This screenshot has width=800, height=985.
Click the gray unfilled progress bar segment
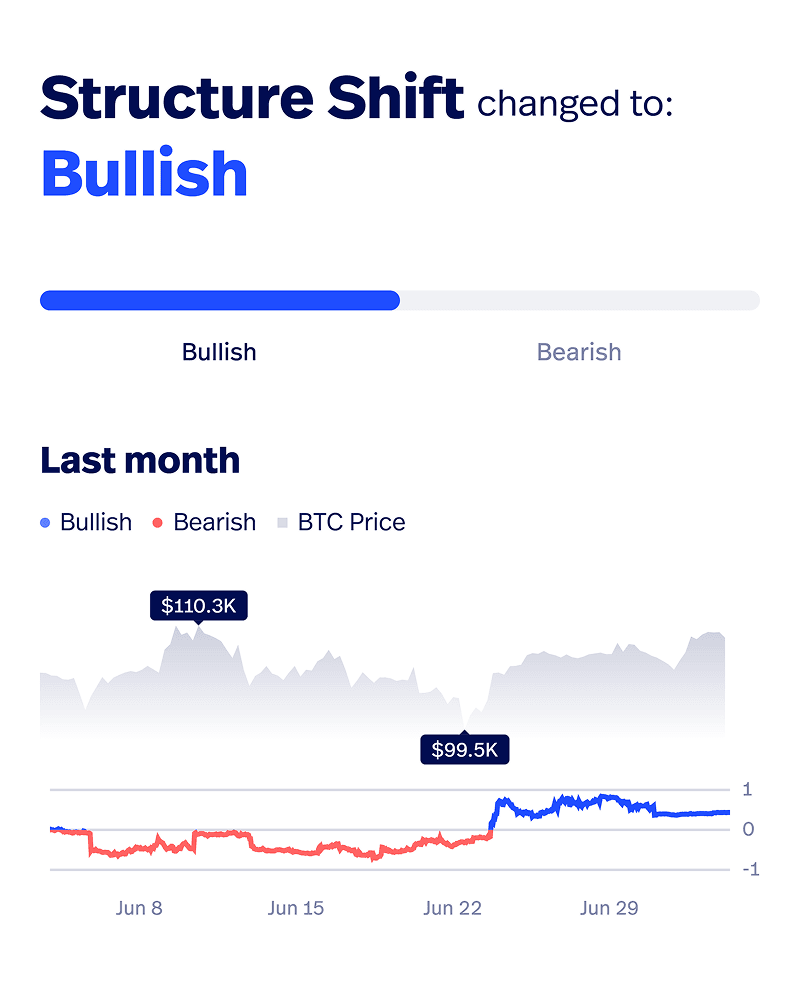tap(580, 300)
